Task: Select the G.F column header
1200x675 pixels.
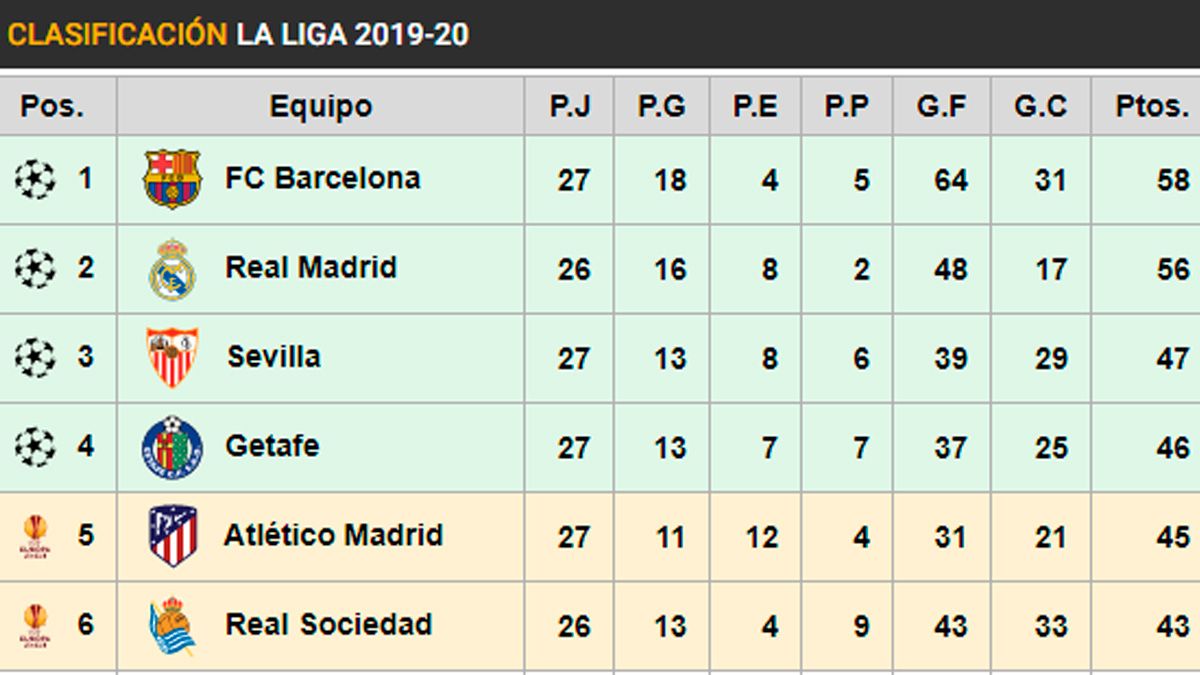Action: [x=942, y=106]
